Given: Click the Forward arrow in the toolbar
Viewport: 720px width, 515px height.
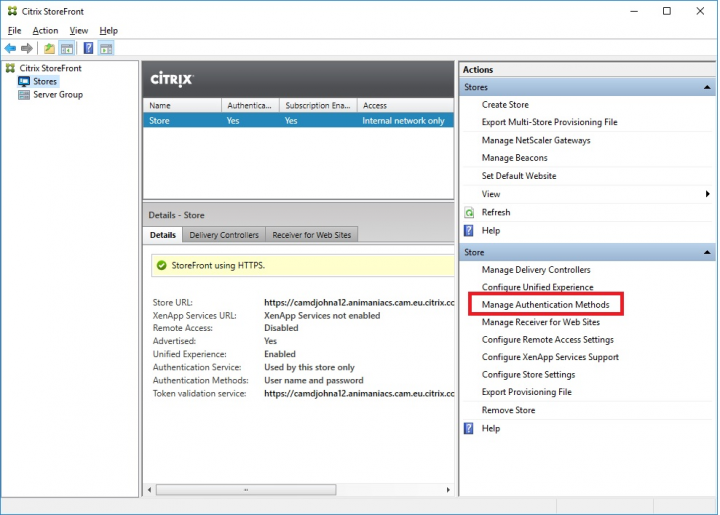Looking at the screenshot, I should tap(27, 48).
